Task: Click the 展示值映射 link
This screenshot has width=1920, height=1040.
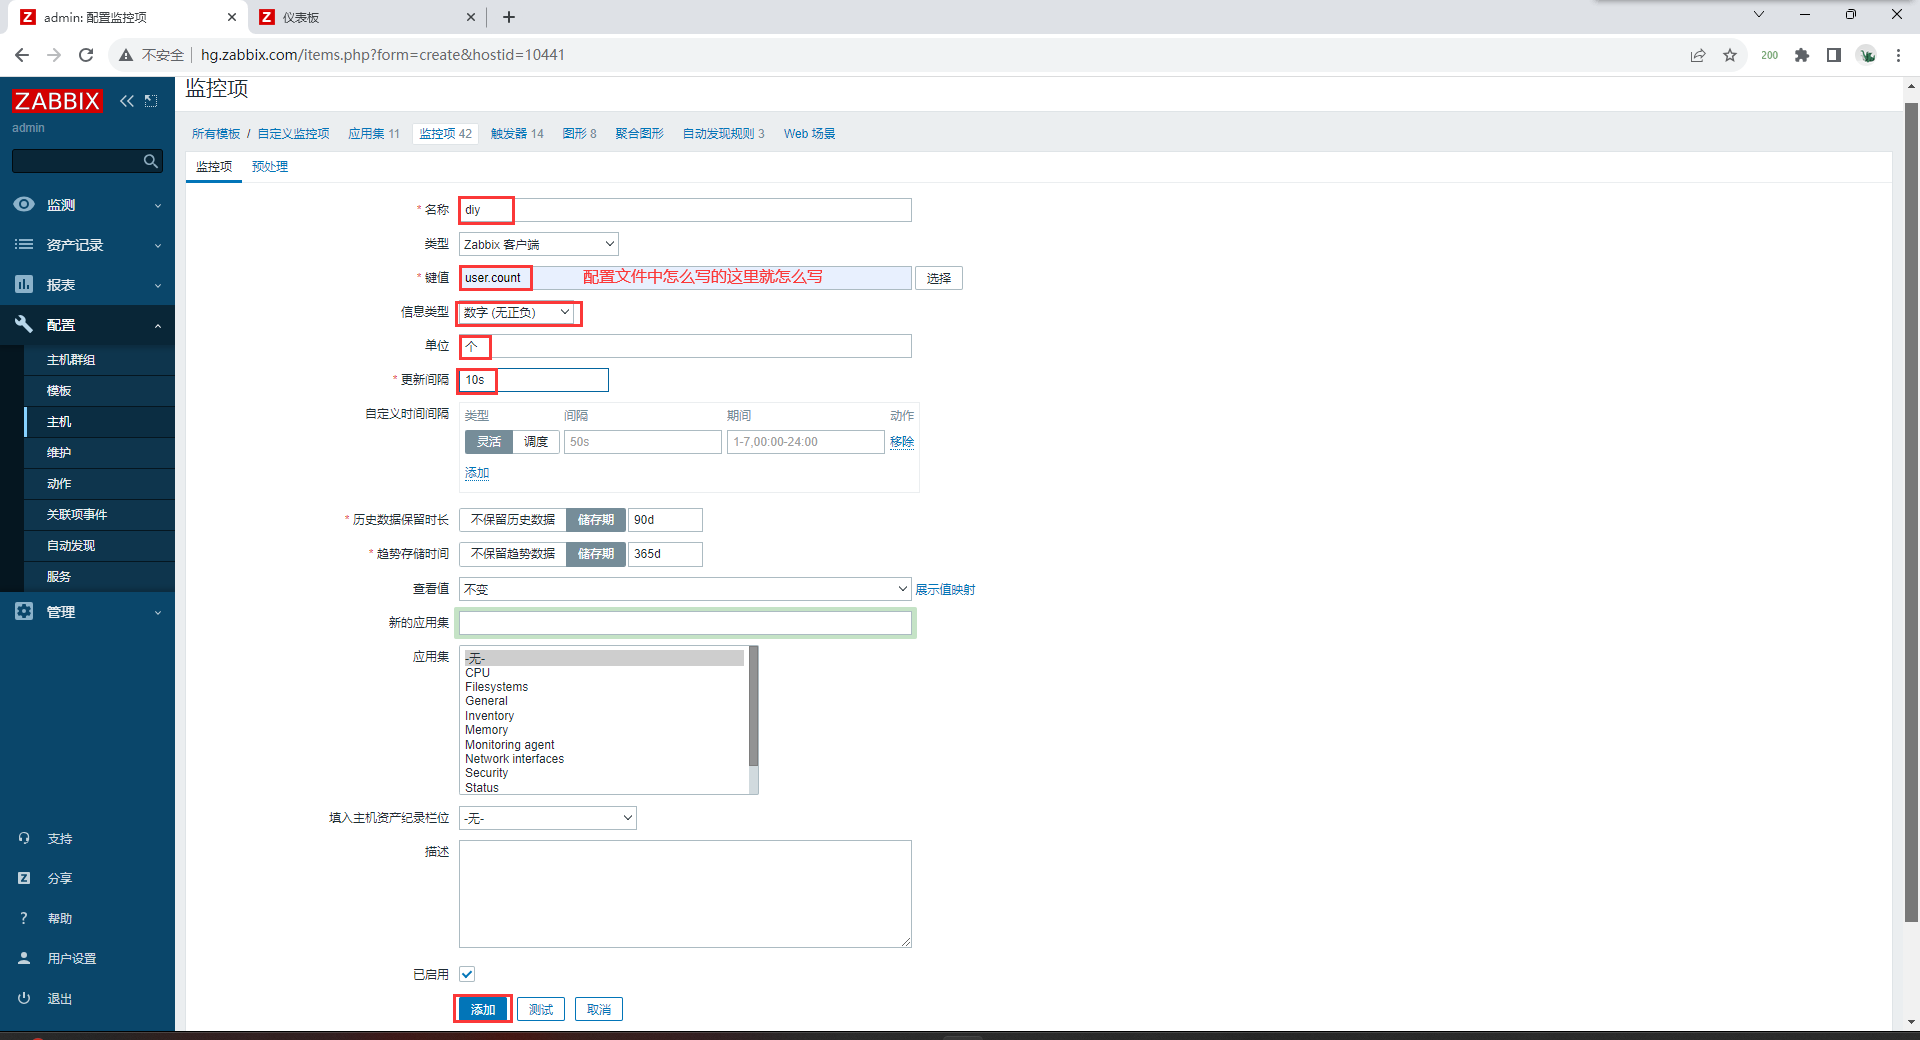Action: pos(946,590)
